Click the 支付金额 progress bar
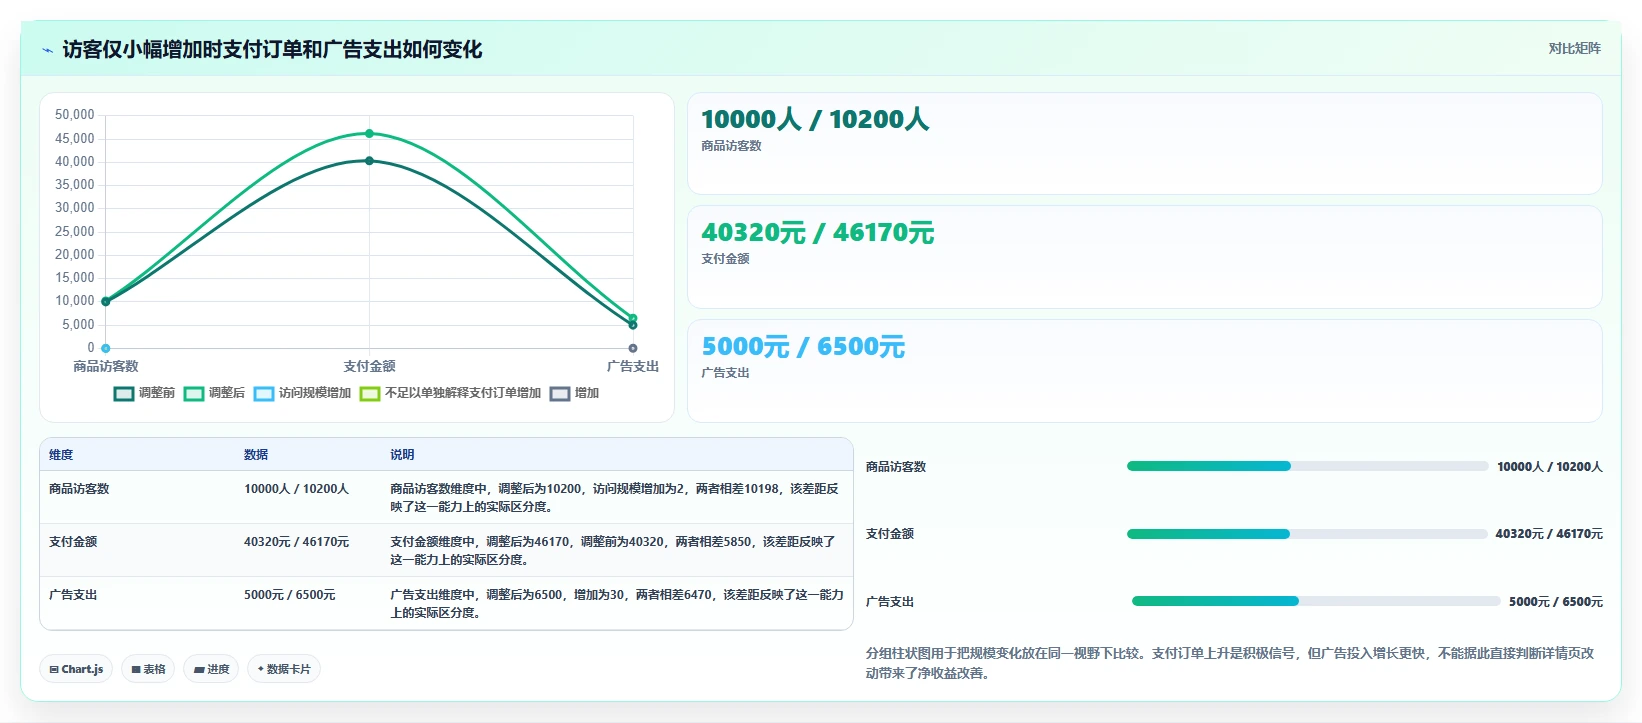The height and width of the screenshot is (723, 1642). click(1307, 534)
